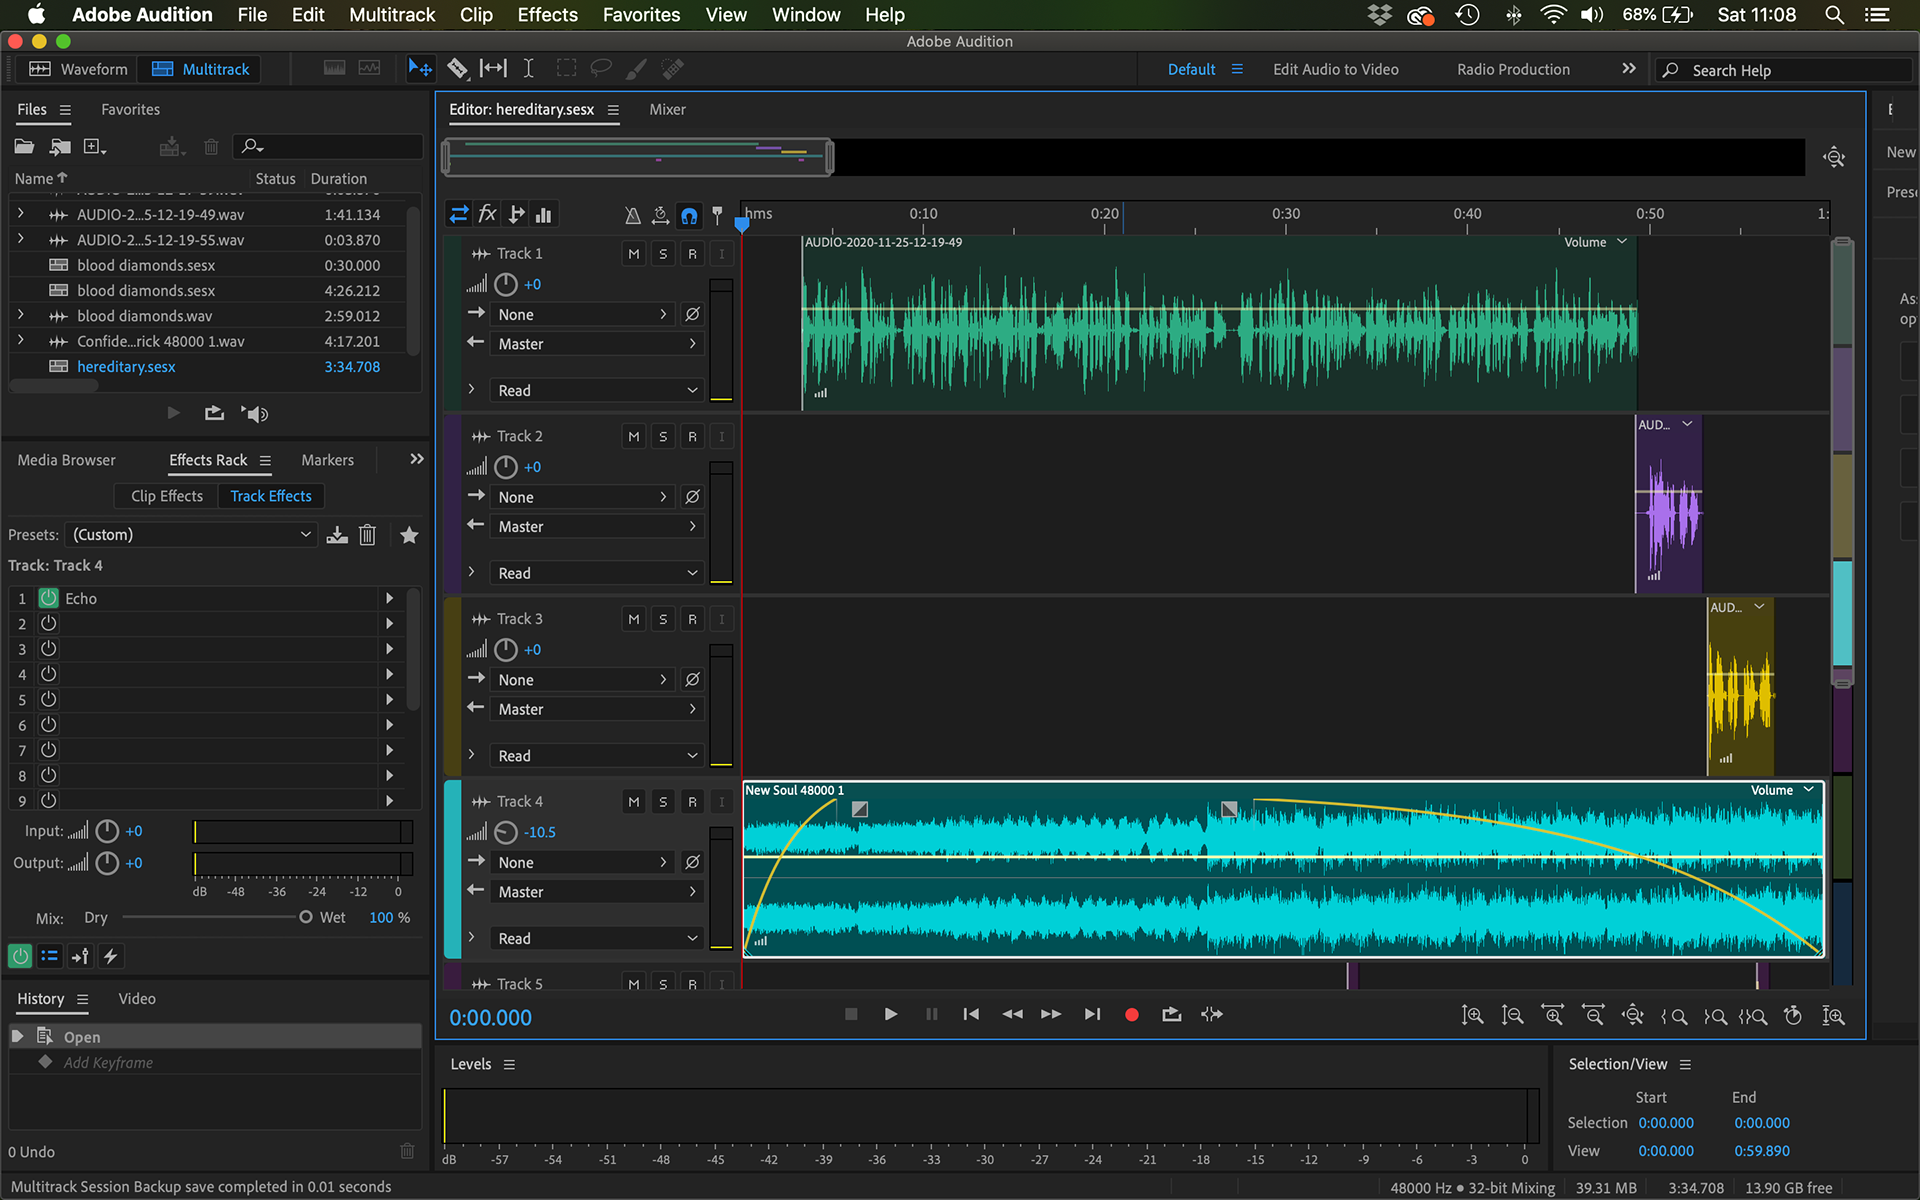Click the Skip Selection icon in transport
Viewport: 1920px width, 1200px height.
click(x=1212, y=1014)
